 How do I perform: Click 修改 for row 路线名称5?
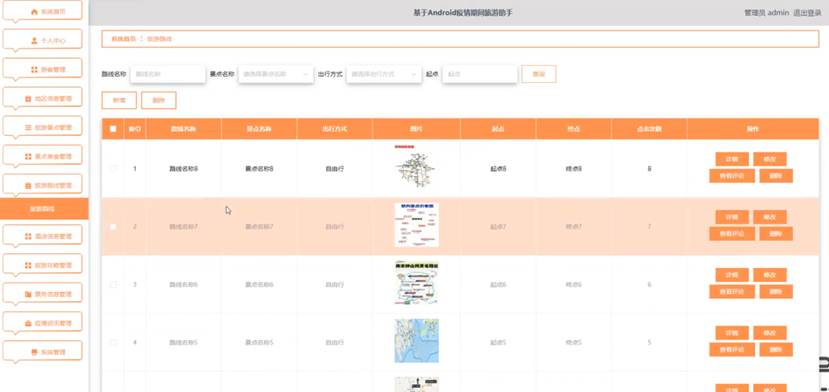pyautogui.click(x=770, y=333)
